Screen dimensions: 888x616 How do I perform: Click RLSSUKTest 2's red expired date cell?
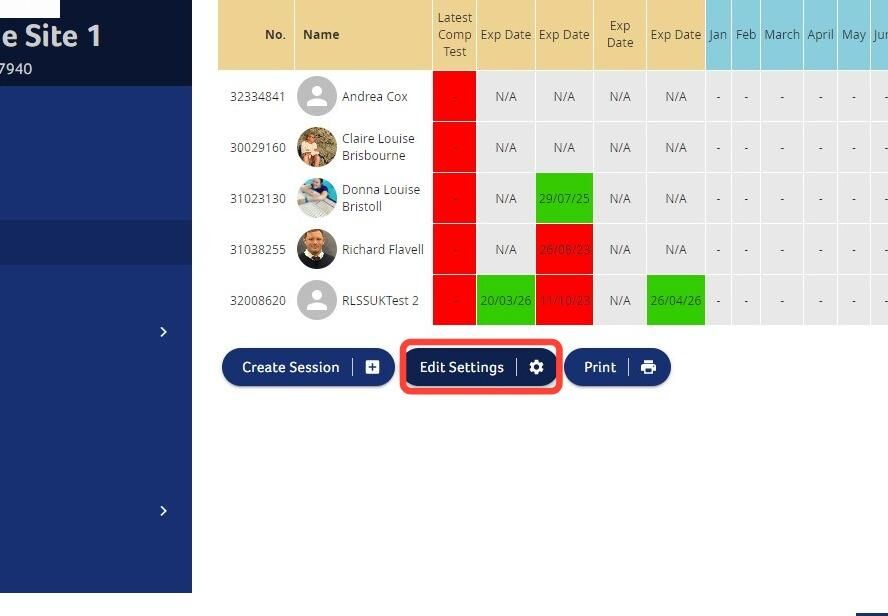point(564,300)
